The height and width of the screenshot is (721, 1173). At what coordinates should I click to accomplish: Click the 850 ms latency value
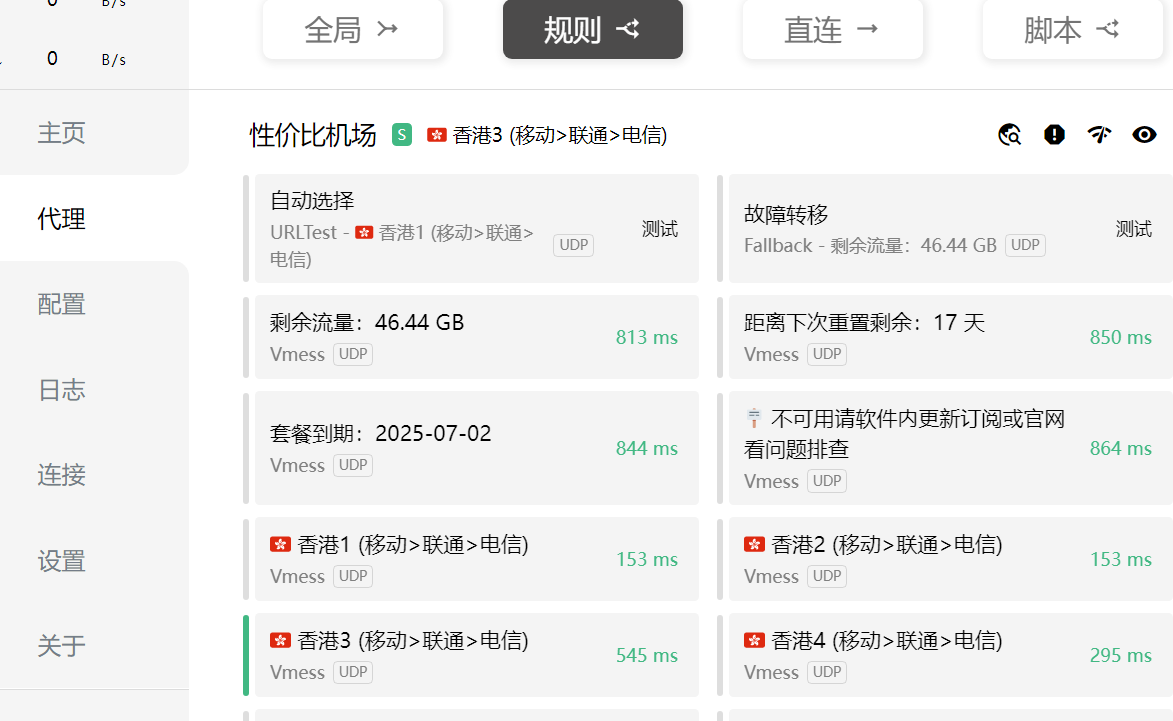point(1121,337)
